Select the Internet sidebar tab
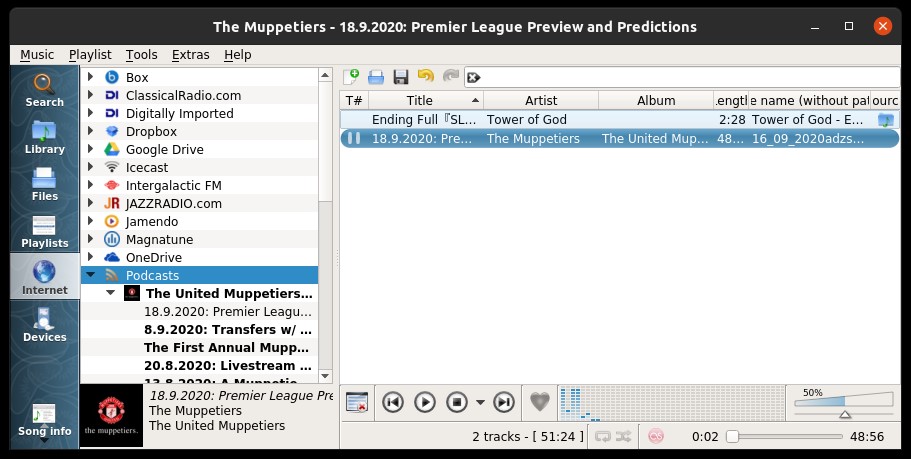The image size is (911, 459). coord(44,277)
